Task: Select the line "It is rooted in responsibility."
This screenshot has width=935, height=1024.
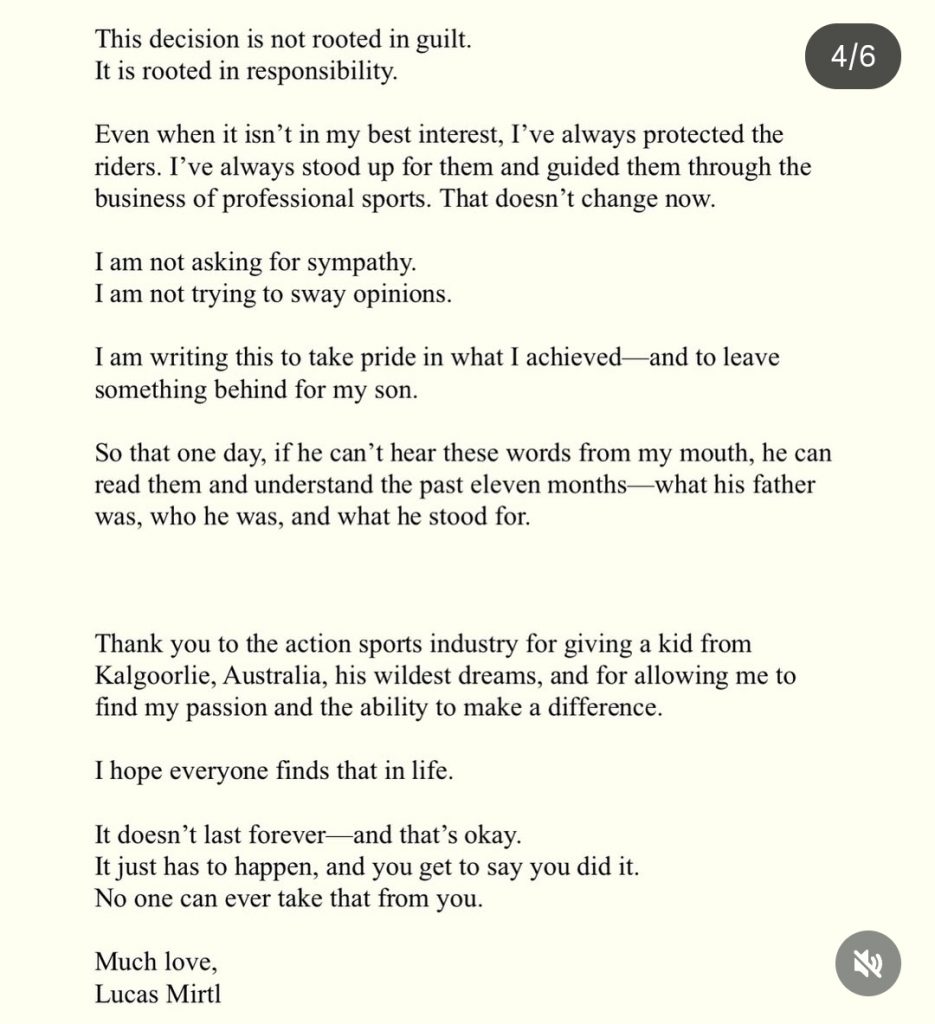Action: (246, 73)
